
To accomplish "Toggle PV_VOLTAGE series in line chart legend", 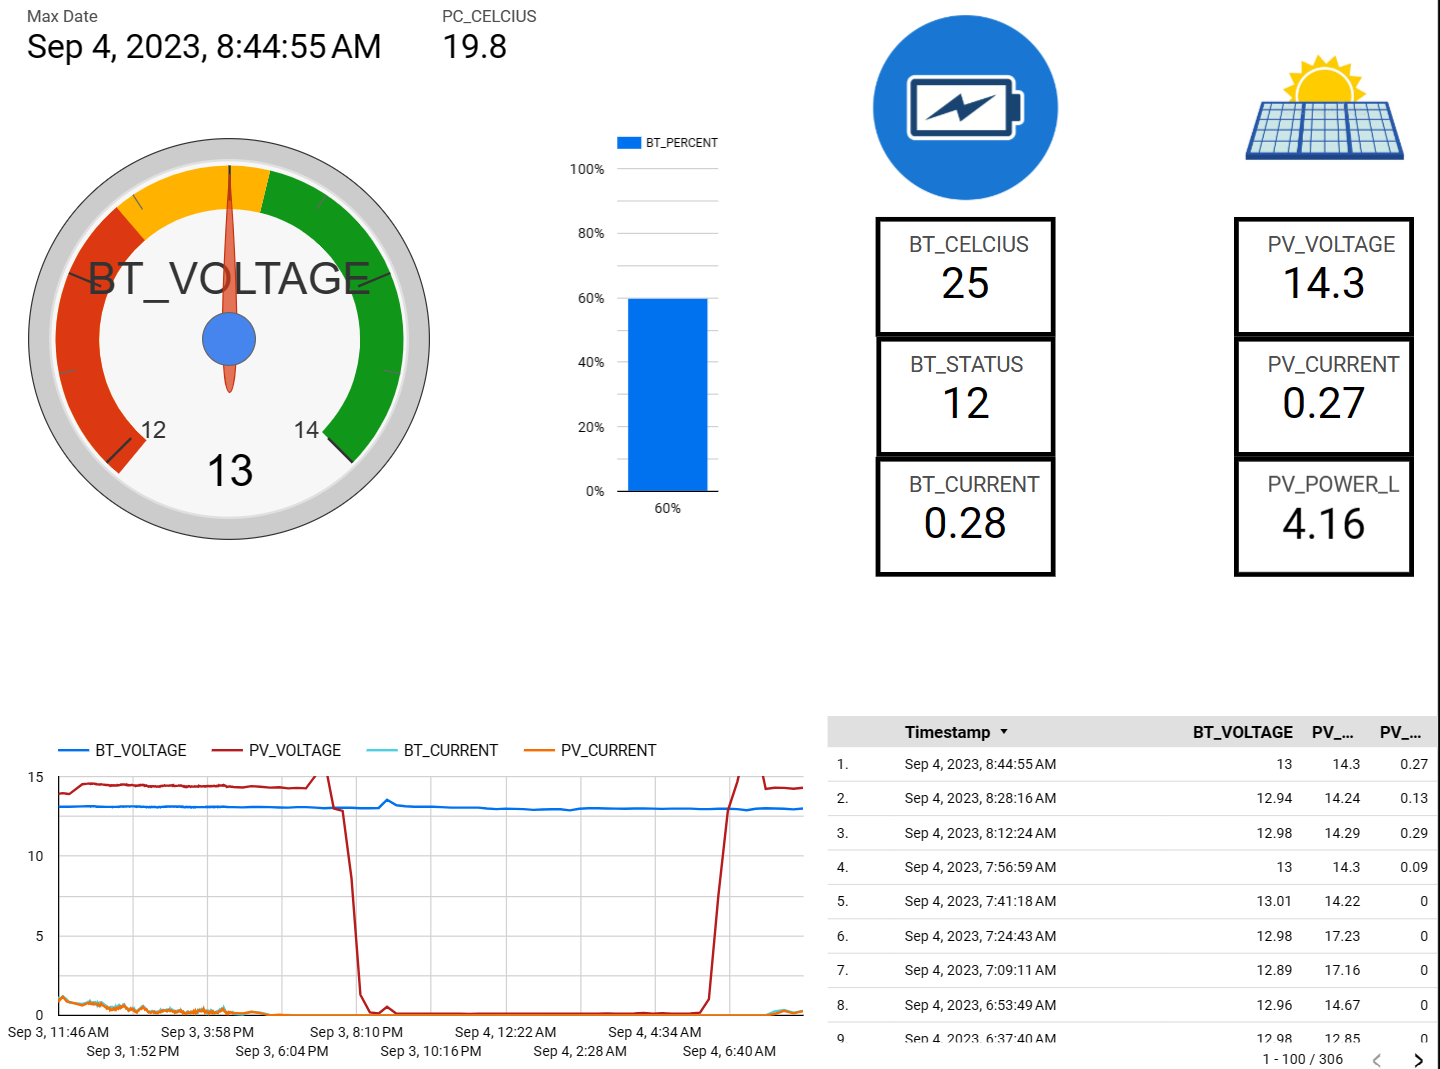I will click(276, 750).
